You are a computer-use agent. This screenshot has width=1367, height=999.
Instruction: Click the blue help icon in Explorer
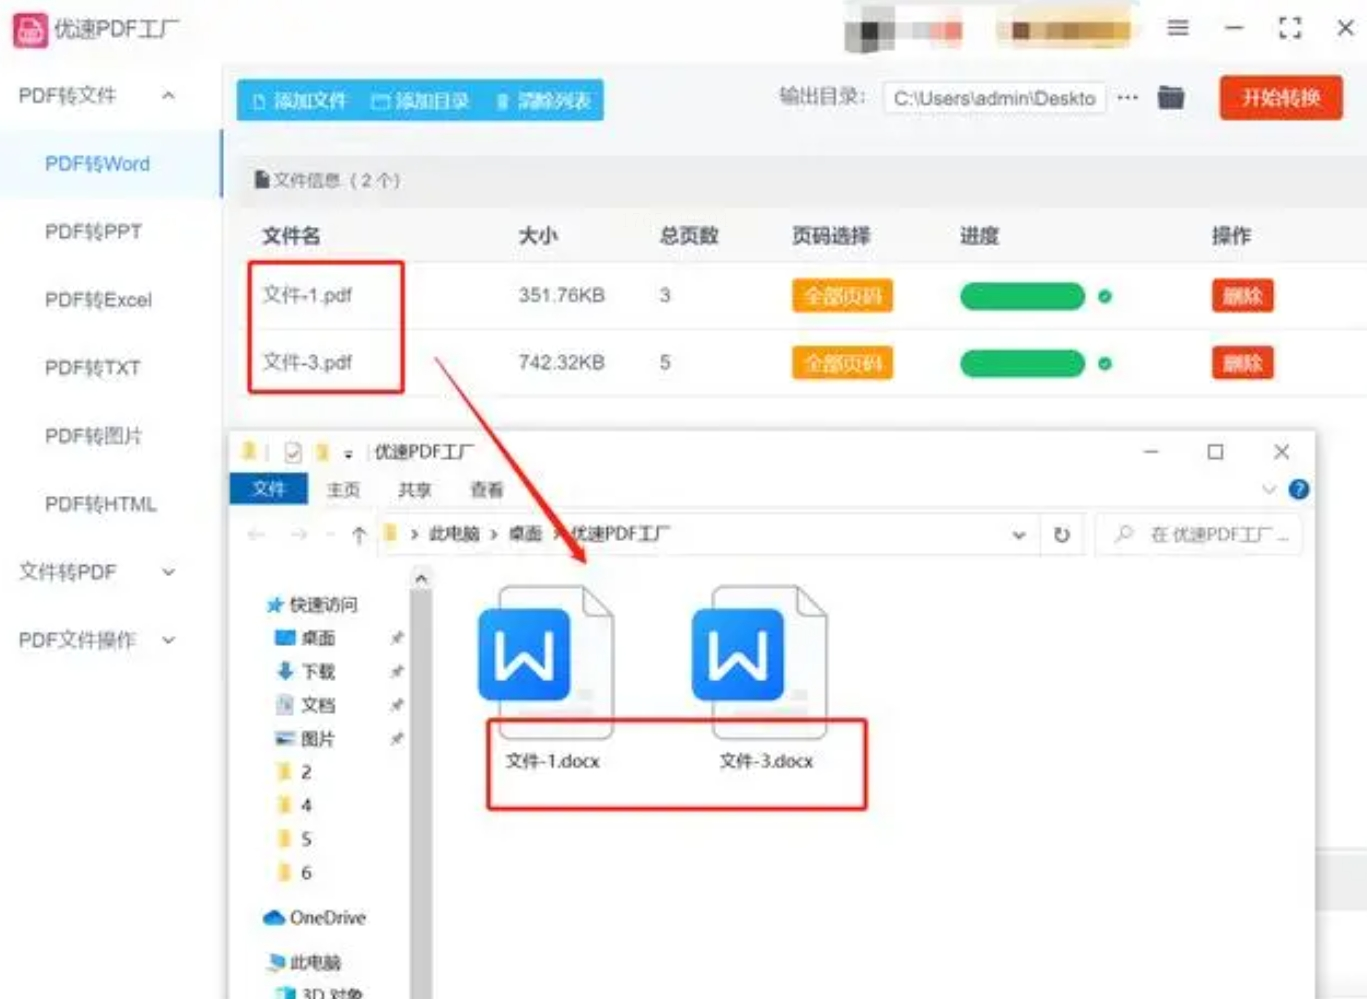(x=1299, y=489)
